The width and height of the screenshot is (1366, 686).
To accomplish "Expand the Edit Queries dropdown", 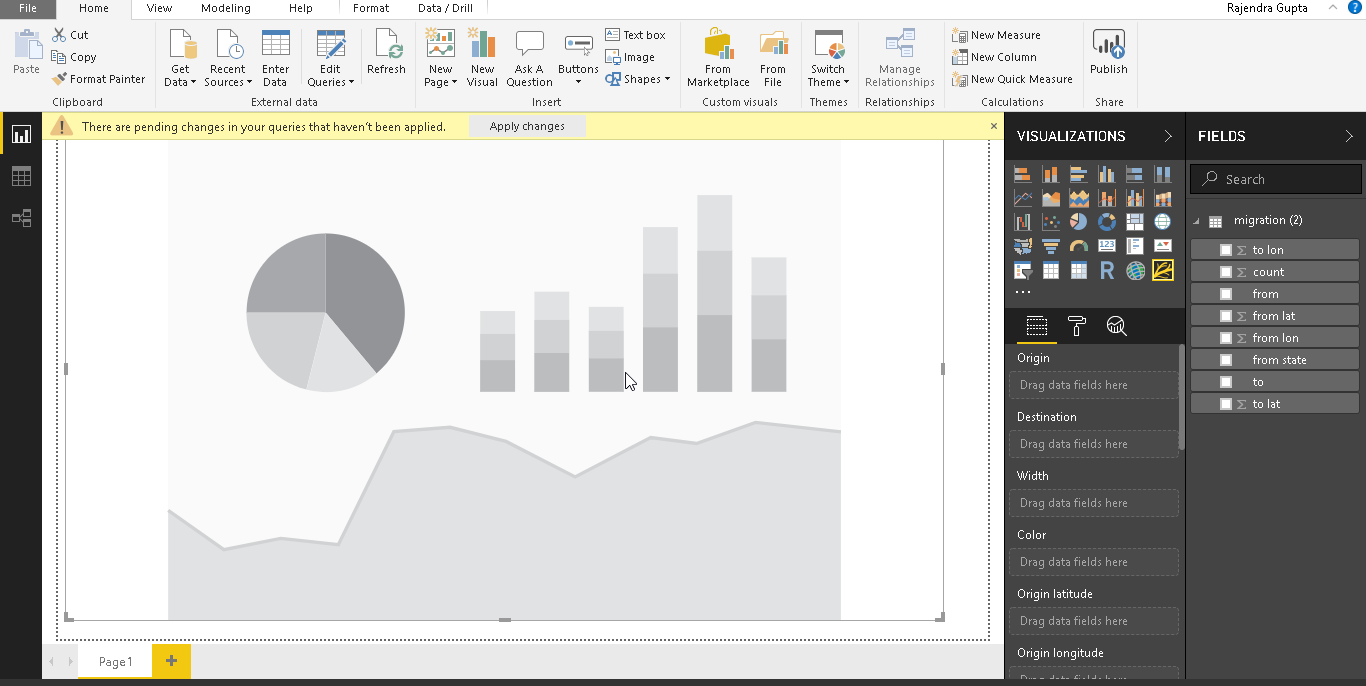I will point(331,58).
